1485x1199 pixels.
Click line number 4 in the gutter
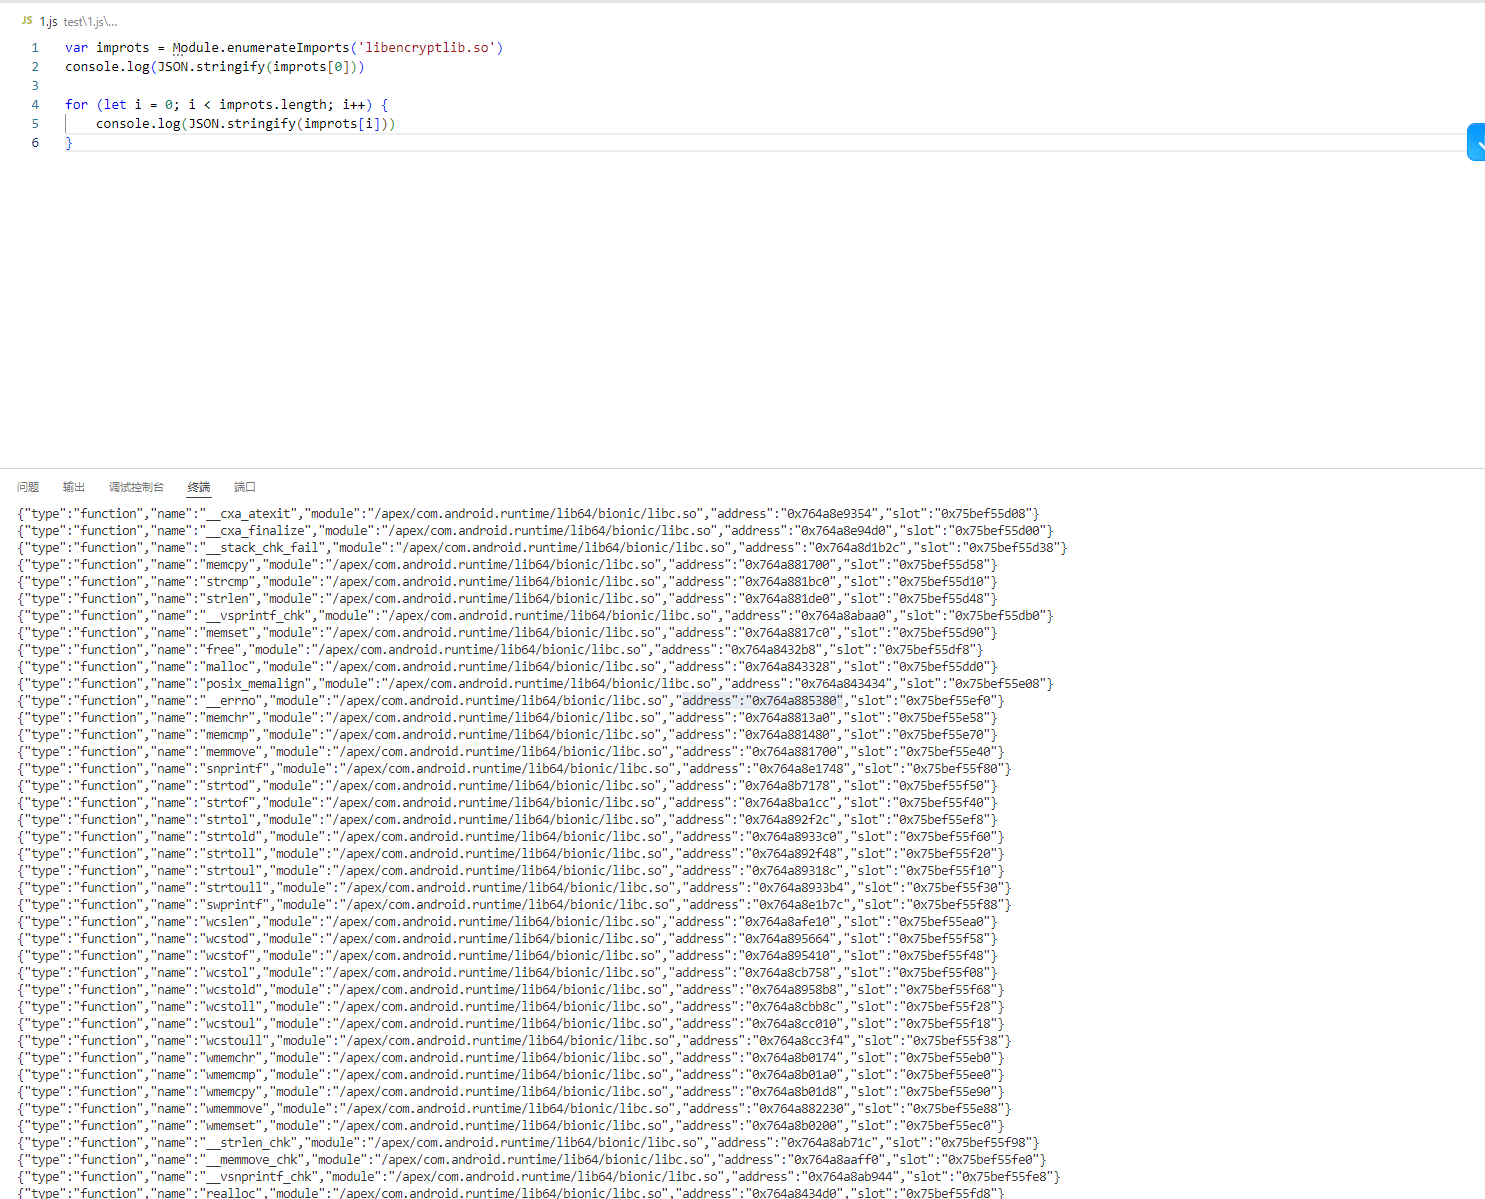(x=35, y=105)
